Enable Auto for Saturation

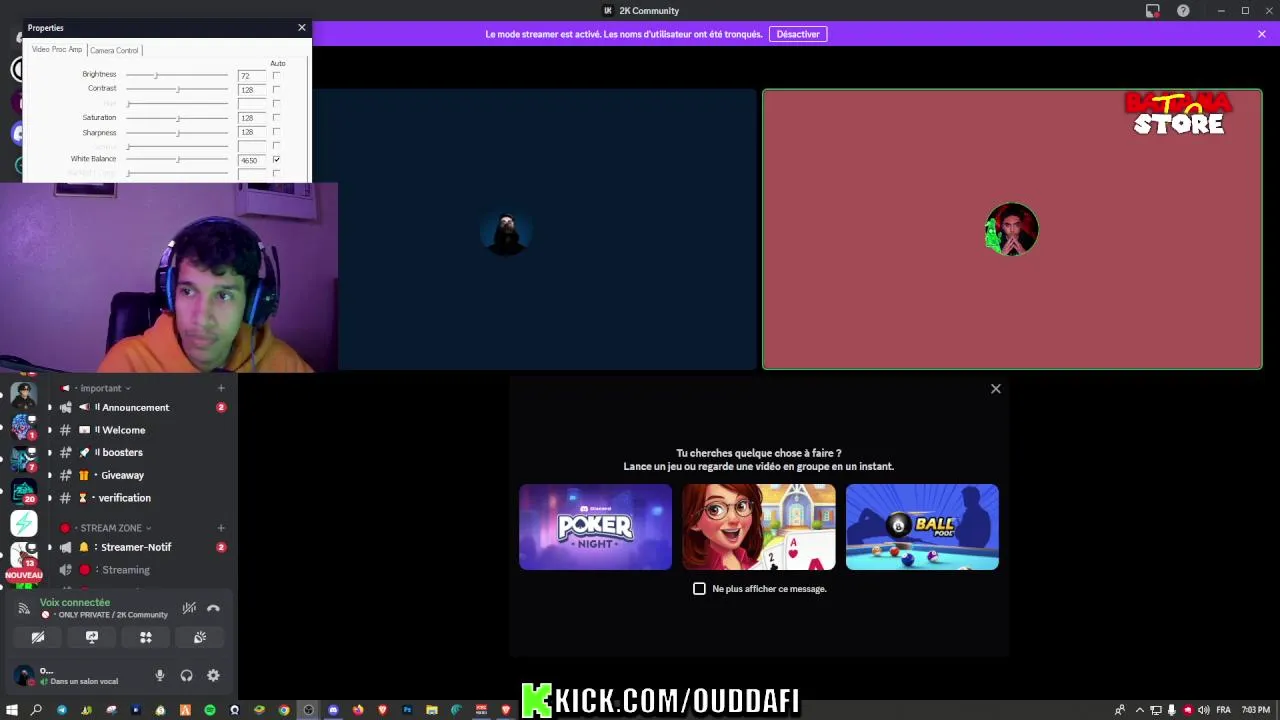click(x=276, y=118)
